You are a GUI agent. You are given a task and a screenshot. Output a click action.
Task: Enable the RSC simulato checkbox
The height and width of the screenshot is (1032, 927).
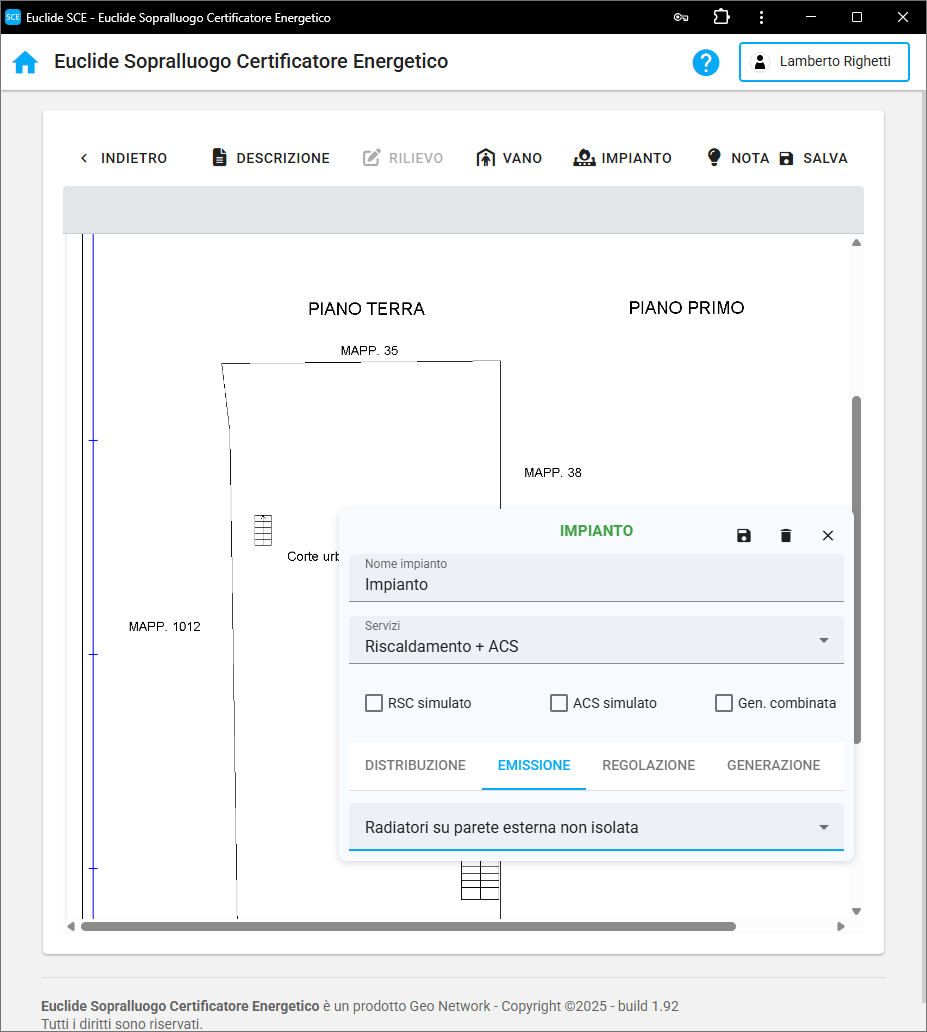tap(374, 703)
